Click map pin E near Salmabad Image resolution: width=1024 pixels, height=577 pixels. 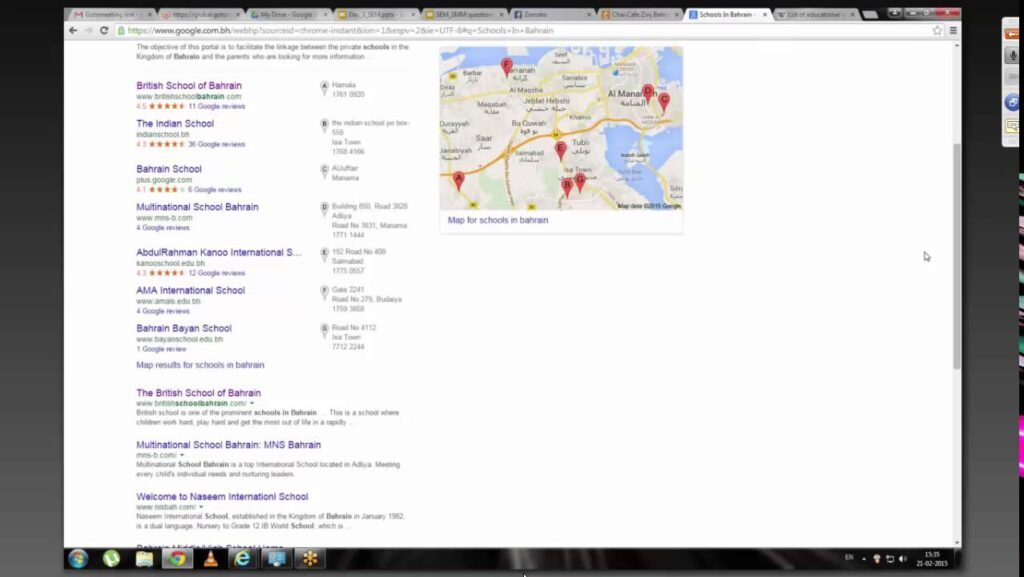coord(560,151)
